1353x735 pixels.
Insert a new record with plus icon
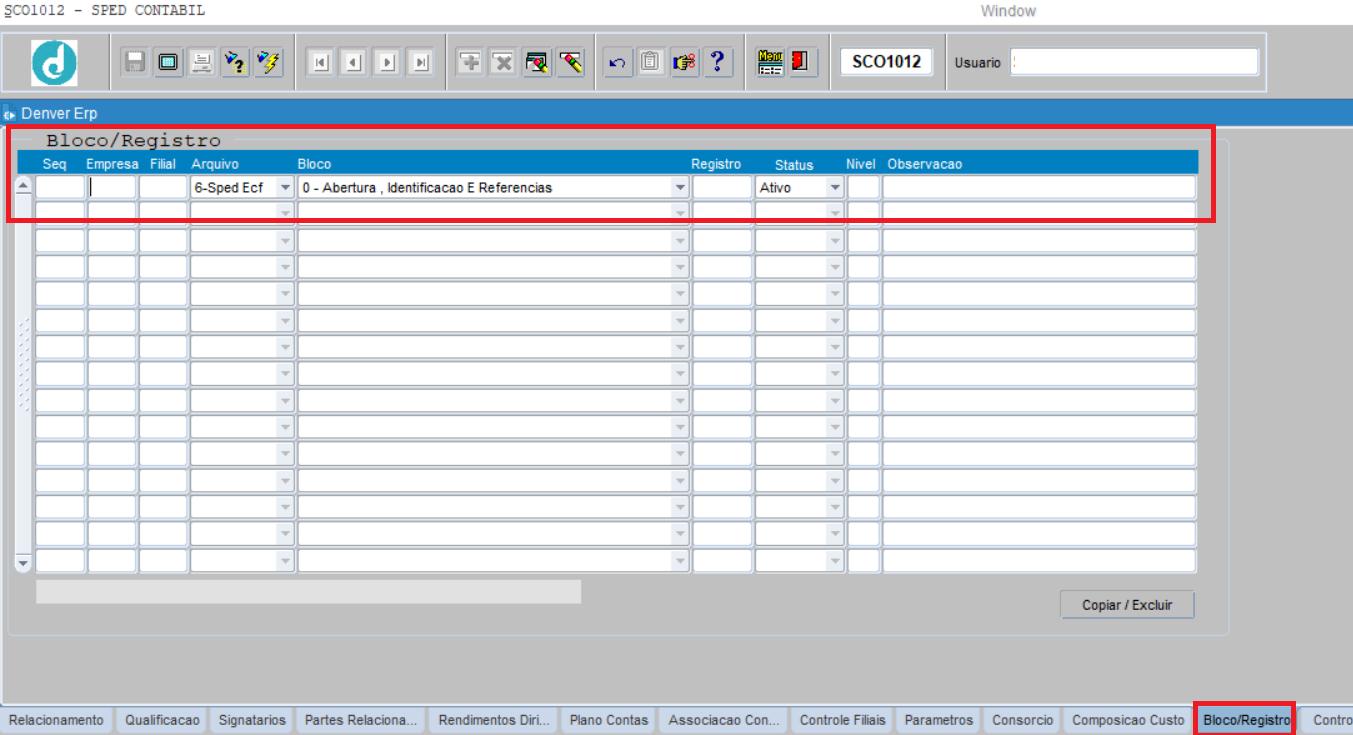[x=469, y=63]
